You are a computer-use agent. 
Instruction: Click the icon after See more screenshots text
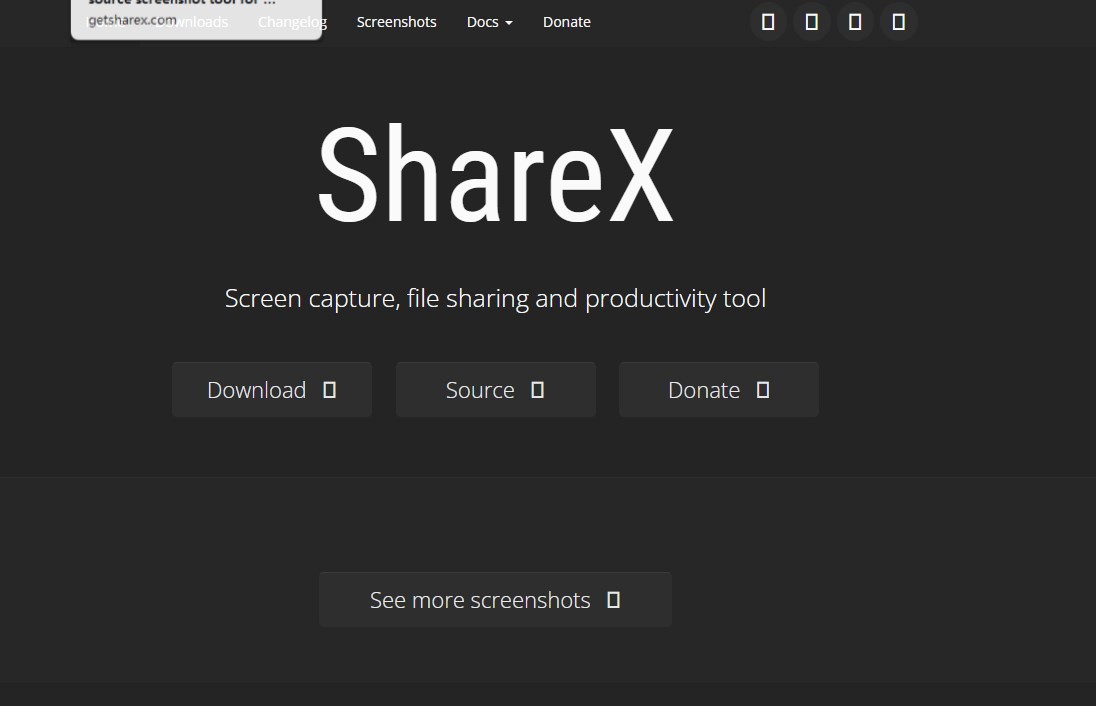(x=614, y=600)
